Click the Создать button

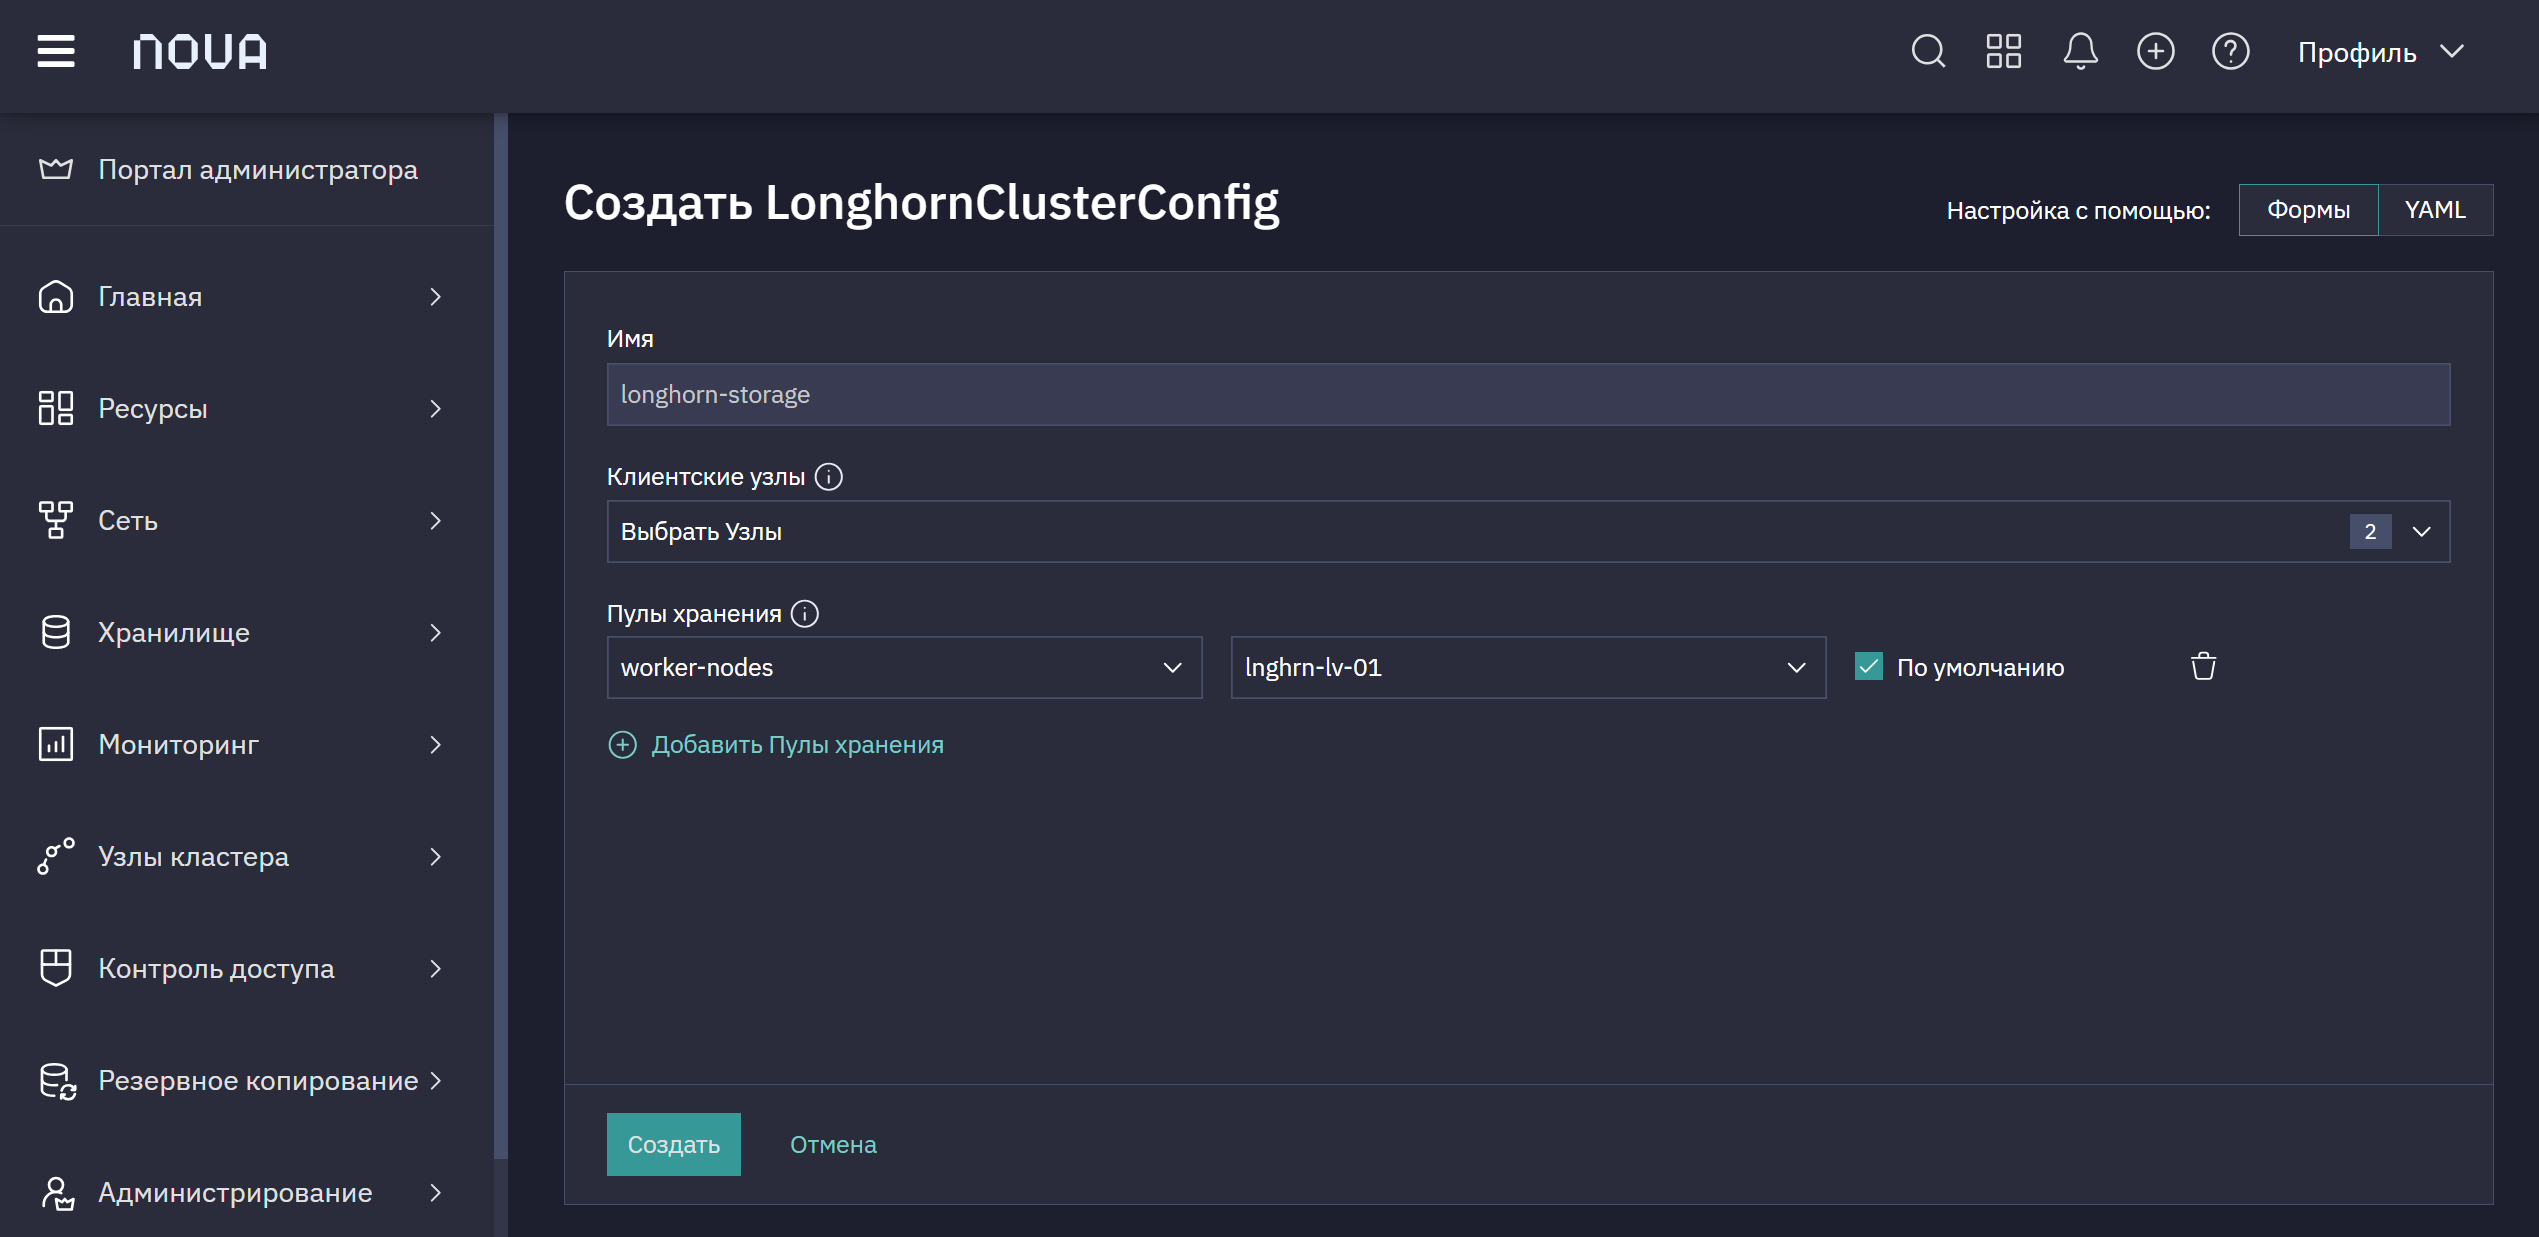[x=673, y=1144]
